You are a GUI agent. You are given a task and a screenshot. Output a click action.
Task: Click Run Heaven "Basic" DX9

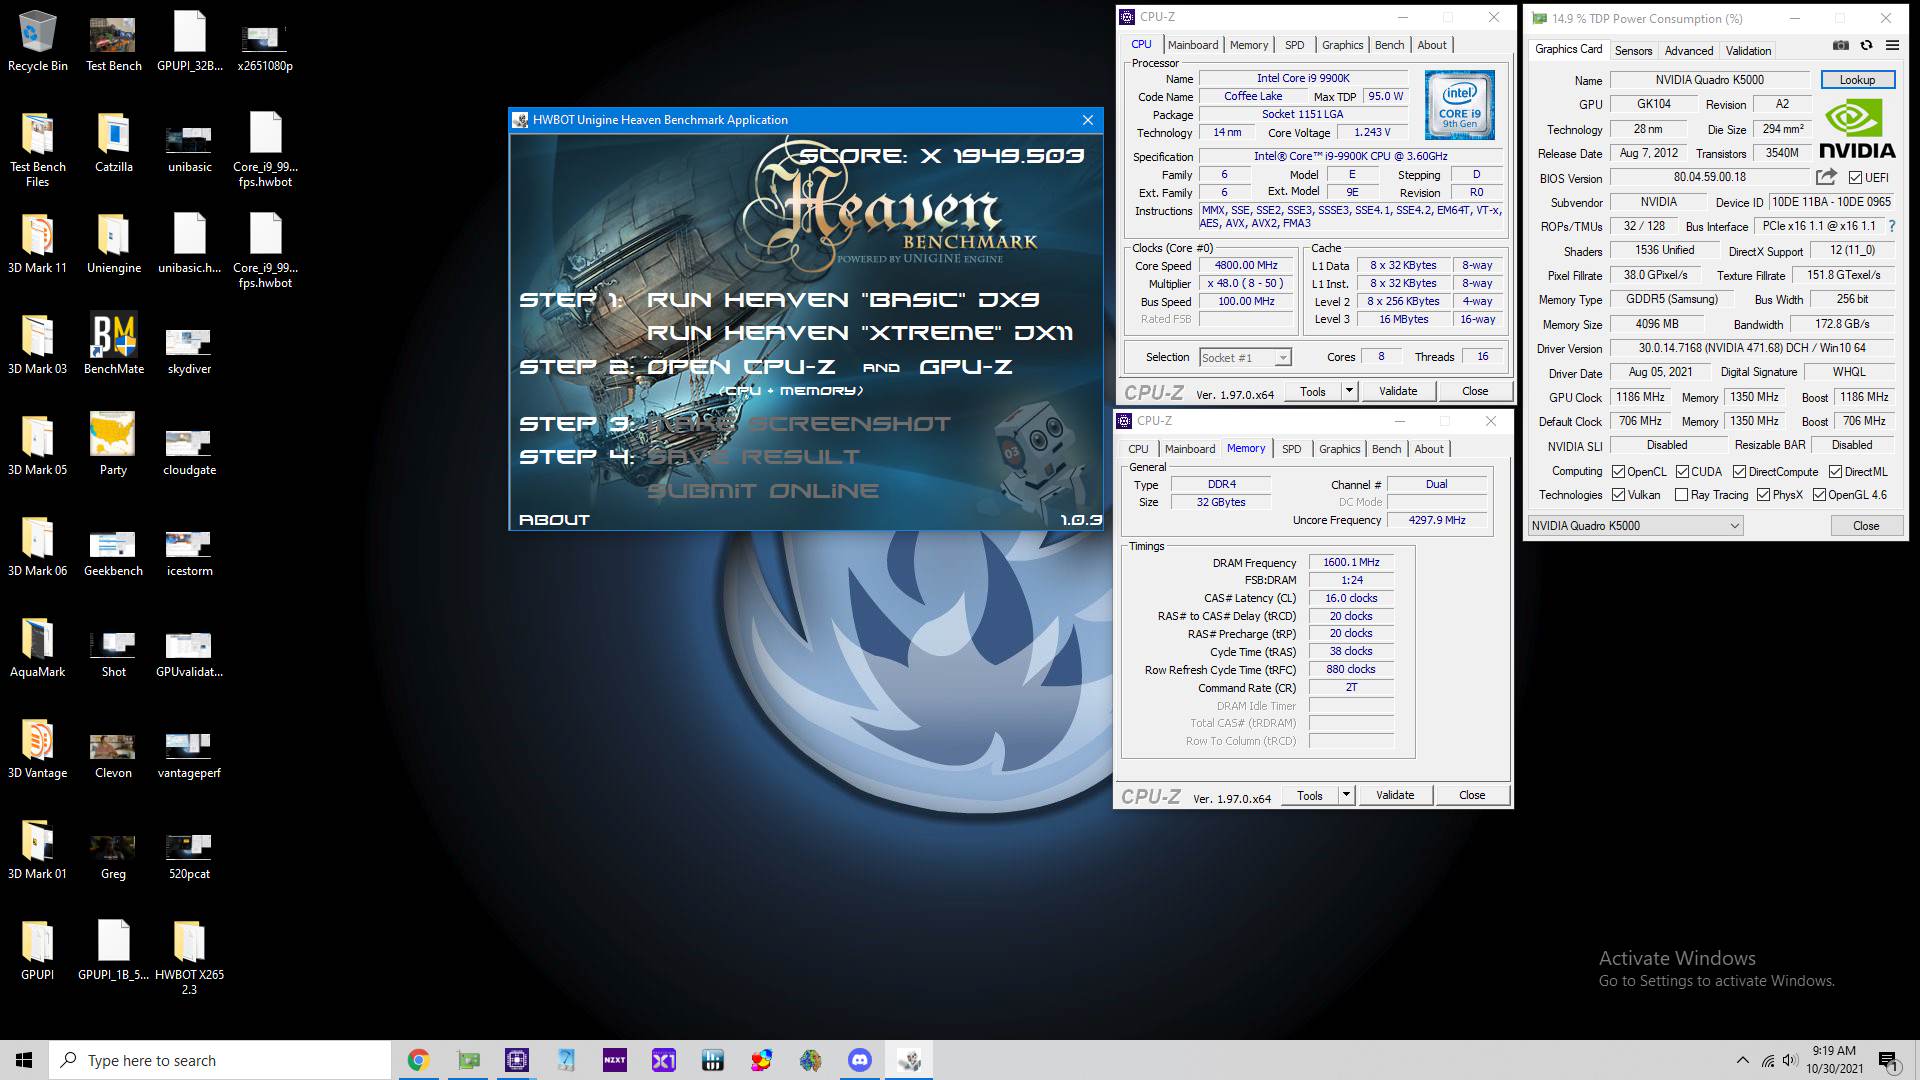843,300
